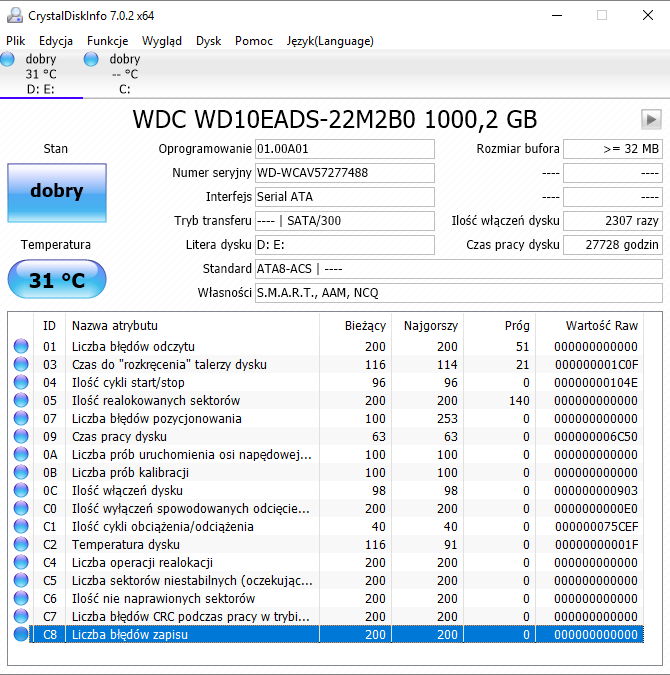Click the Tryb transferu SATA/300 field

click(x=344, y=221)
